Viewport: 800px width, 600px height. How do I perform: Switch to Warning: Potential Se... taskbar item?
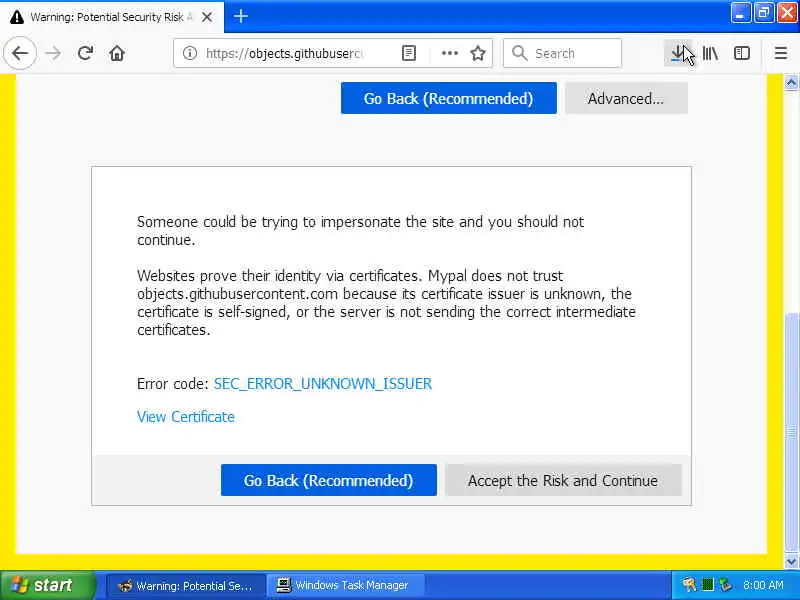pyautogui.click(x=186, y=585)
